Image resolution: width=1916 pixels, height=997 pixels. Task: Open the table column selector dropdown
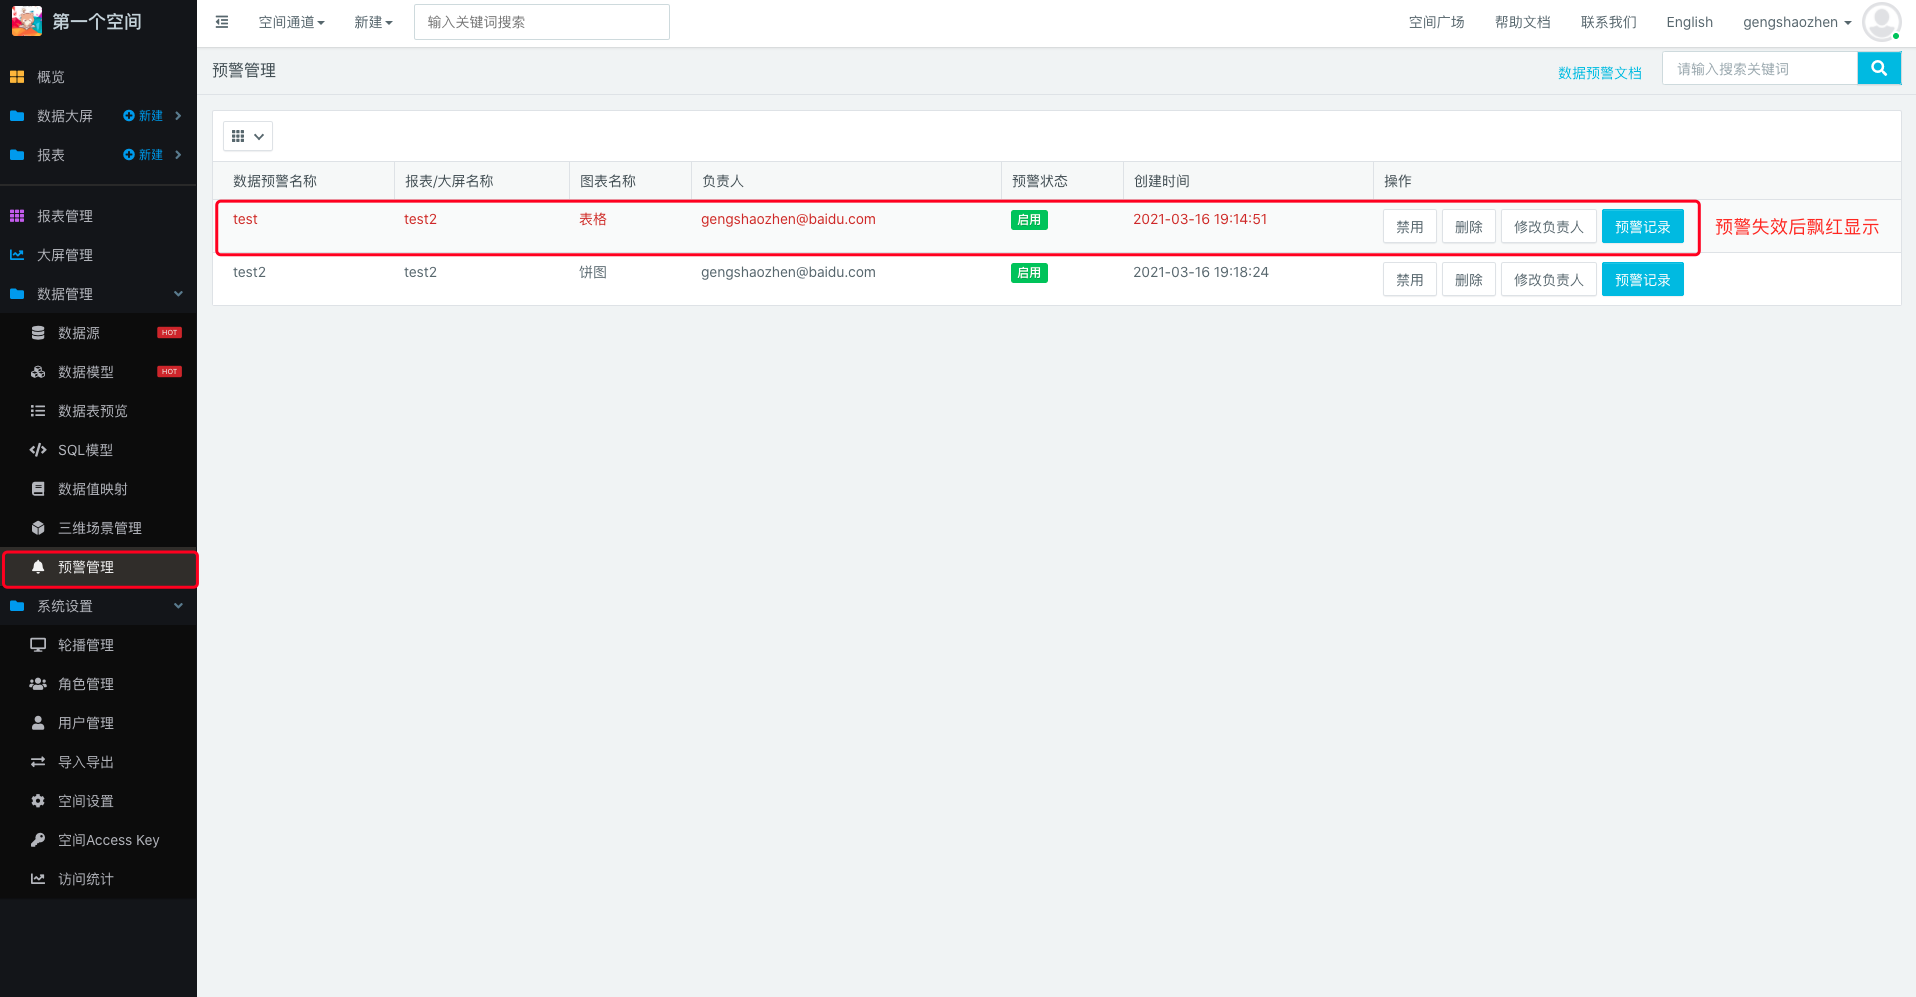coord(248,136)
